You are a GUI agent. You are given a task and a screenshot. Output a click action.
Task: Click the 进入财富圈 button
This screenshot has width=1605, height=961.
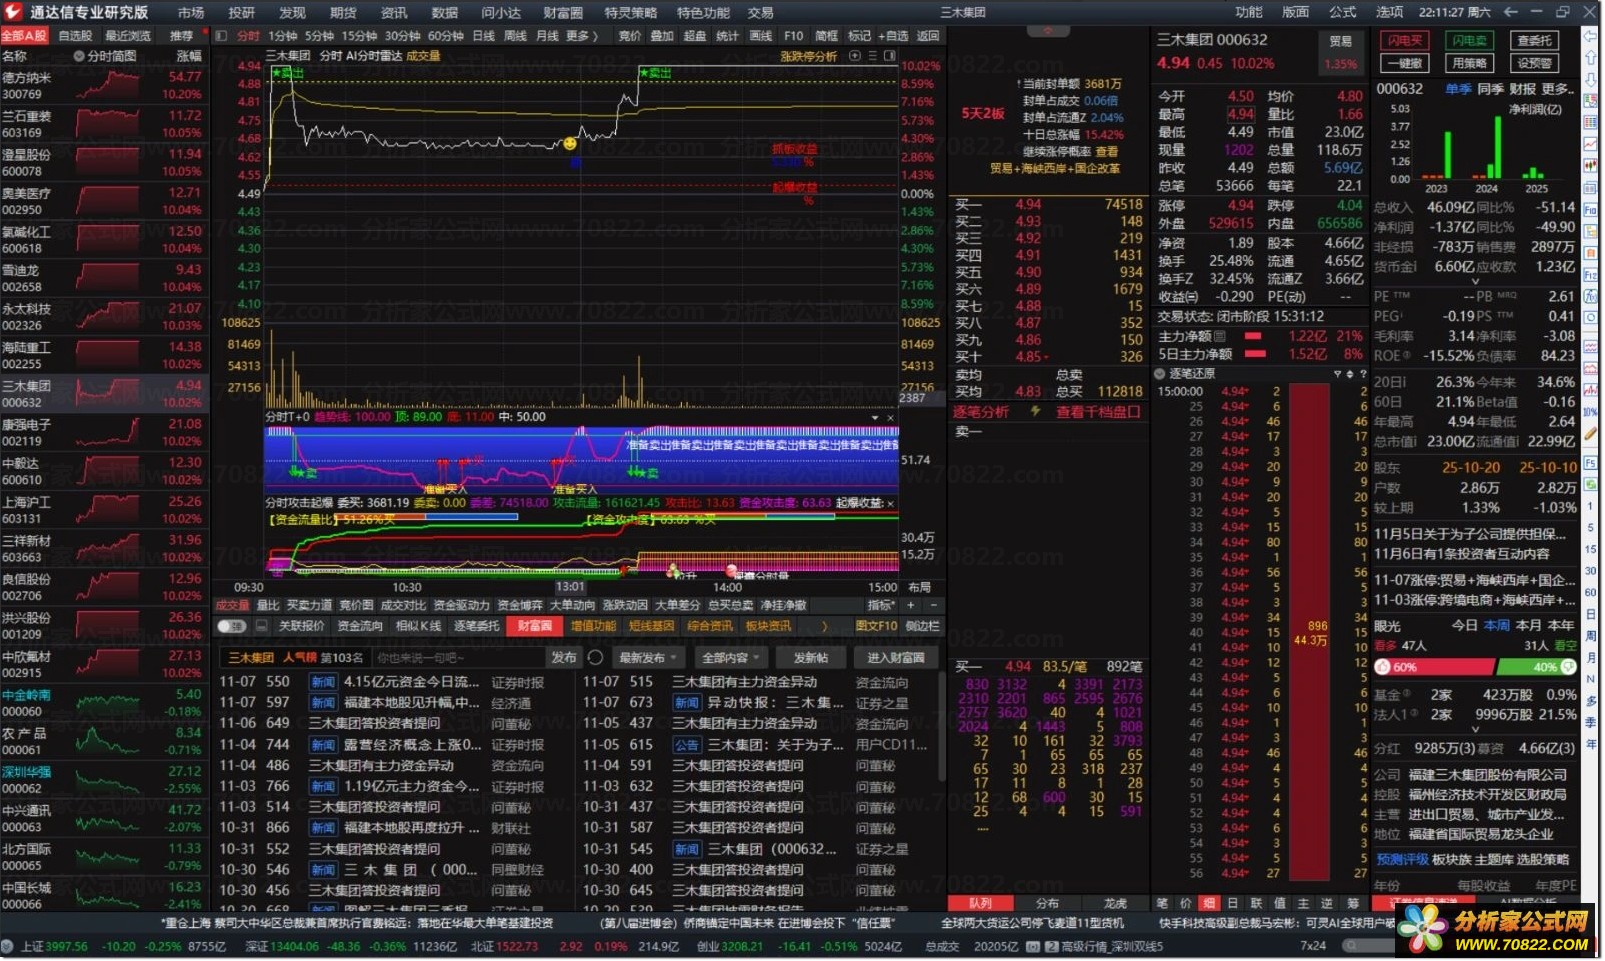click(895, 658)
